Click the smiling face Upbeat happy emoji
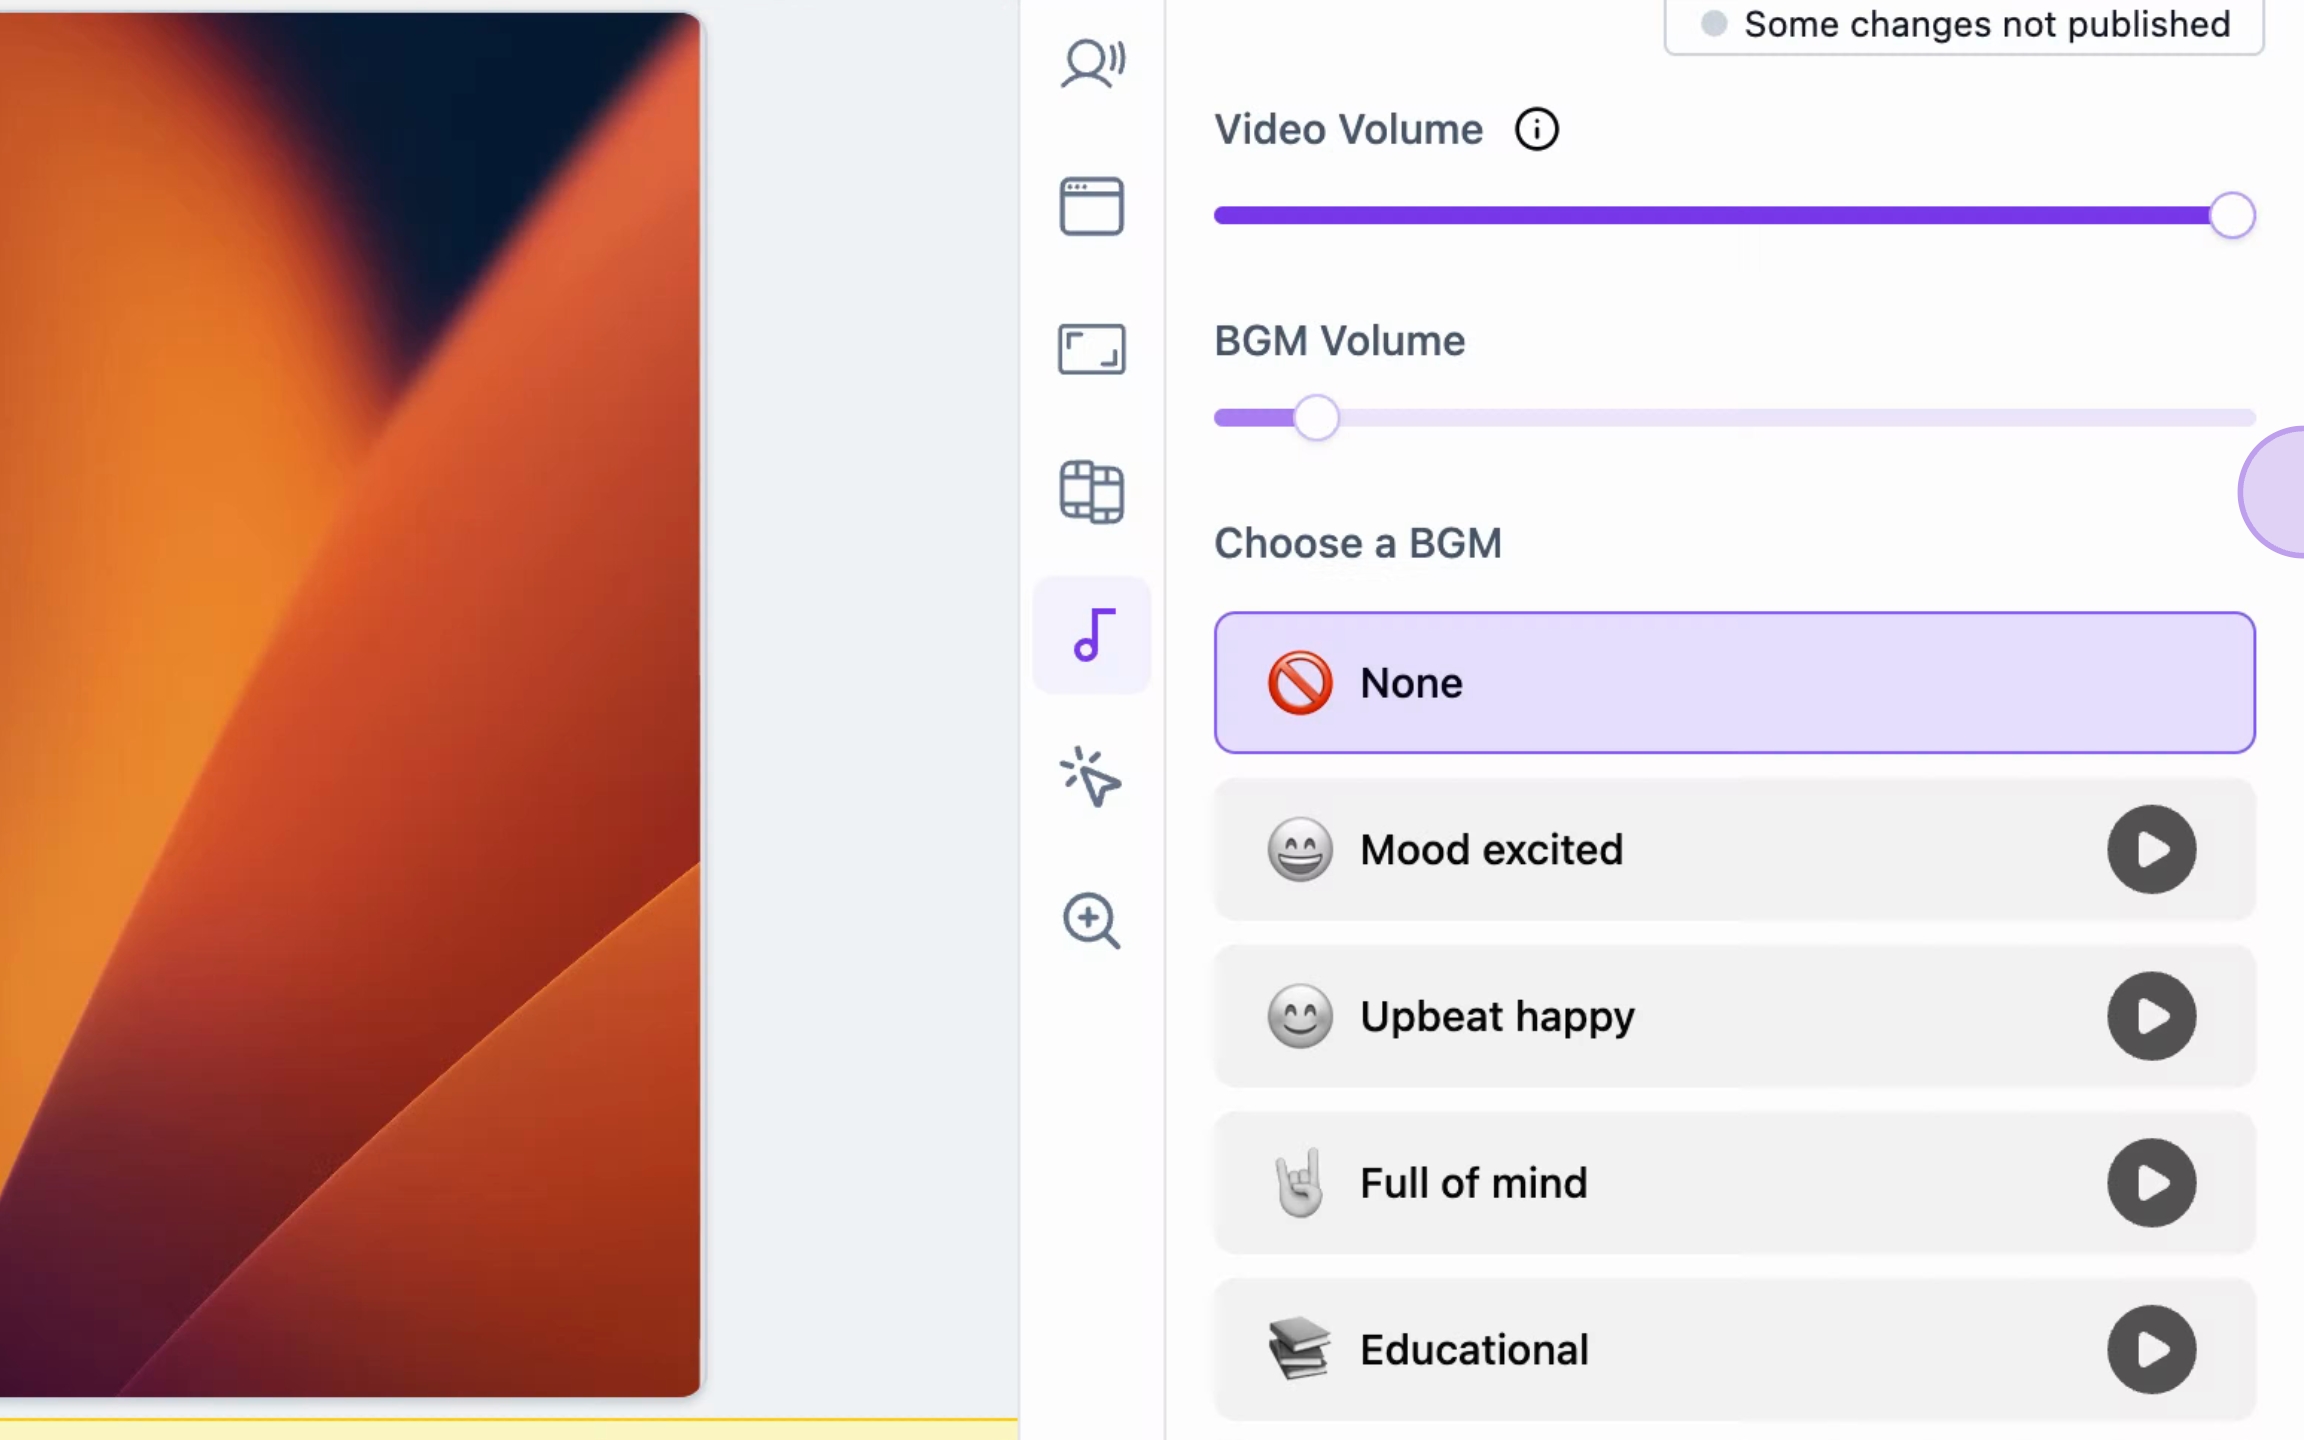Image resolution: width=2304 pixels, height=1440 pixels. tap(1300, 1016)
